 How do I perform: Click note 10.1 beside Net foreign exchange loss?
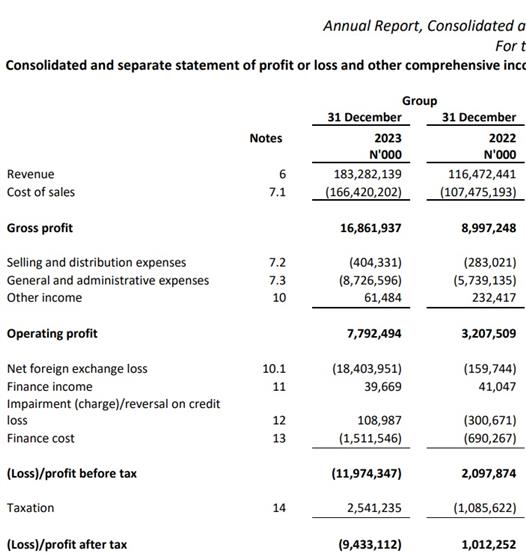click(274, 369)
